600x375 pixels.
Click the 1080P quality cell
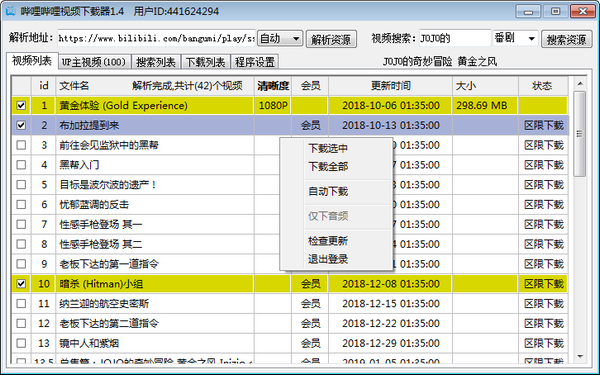click(x=273, y=106)
